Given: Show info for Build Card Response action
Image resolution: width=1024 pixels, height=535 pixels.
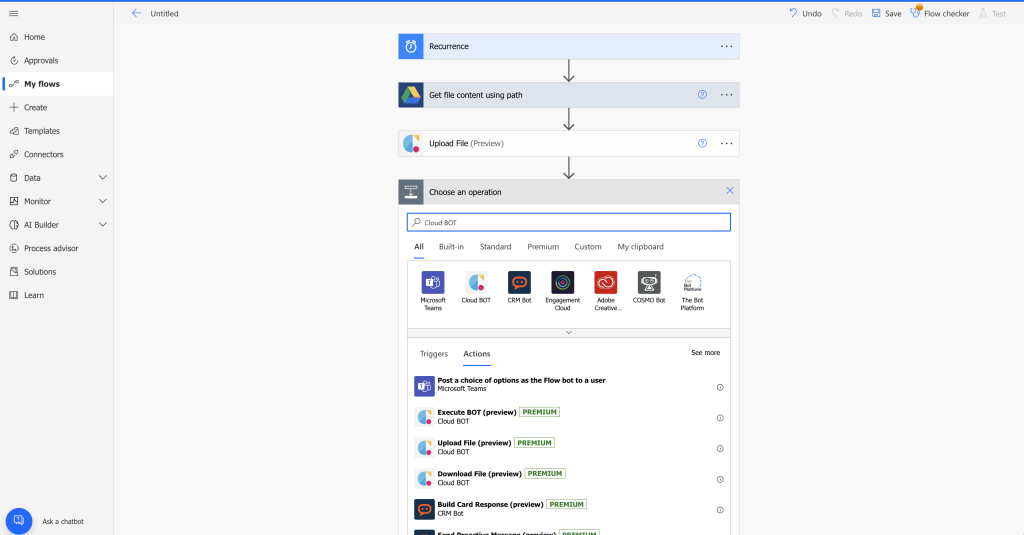Looking at the screenshot, I should click(720, 510).
